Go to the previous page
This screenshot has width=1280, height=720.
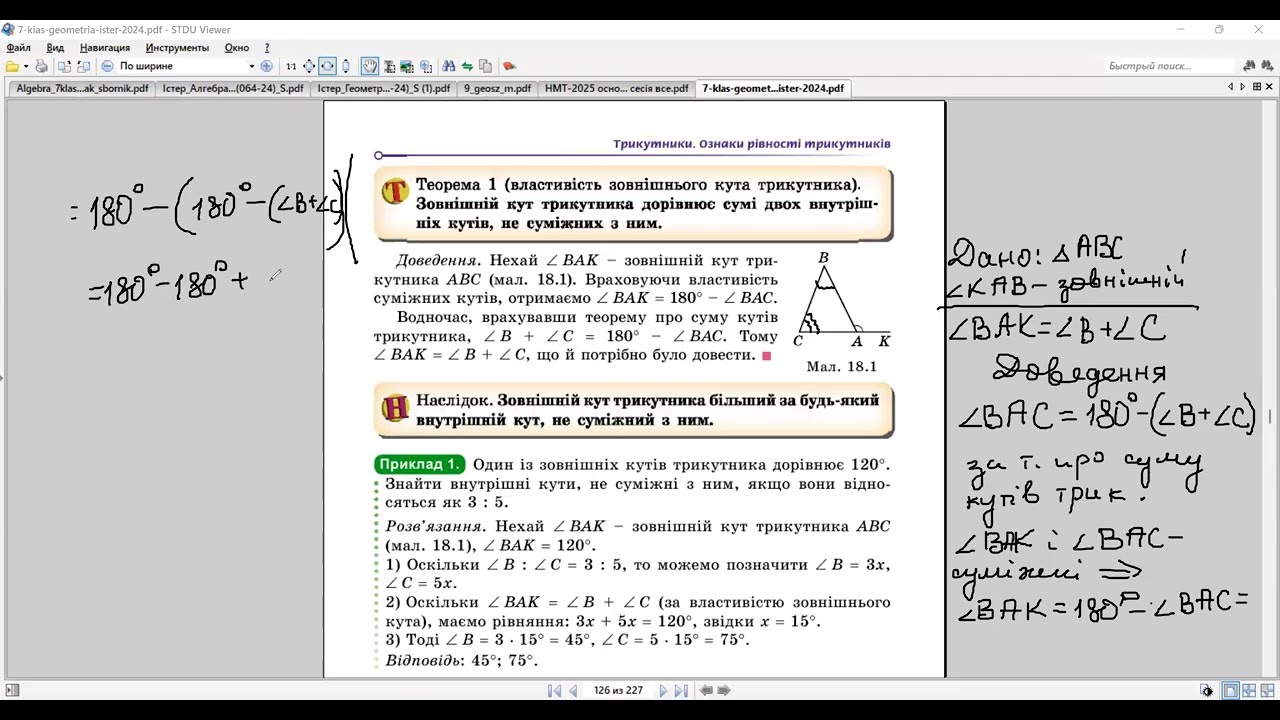pos(574,690)
